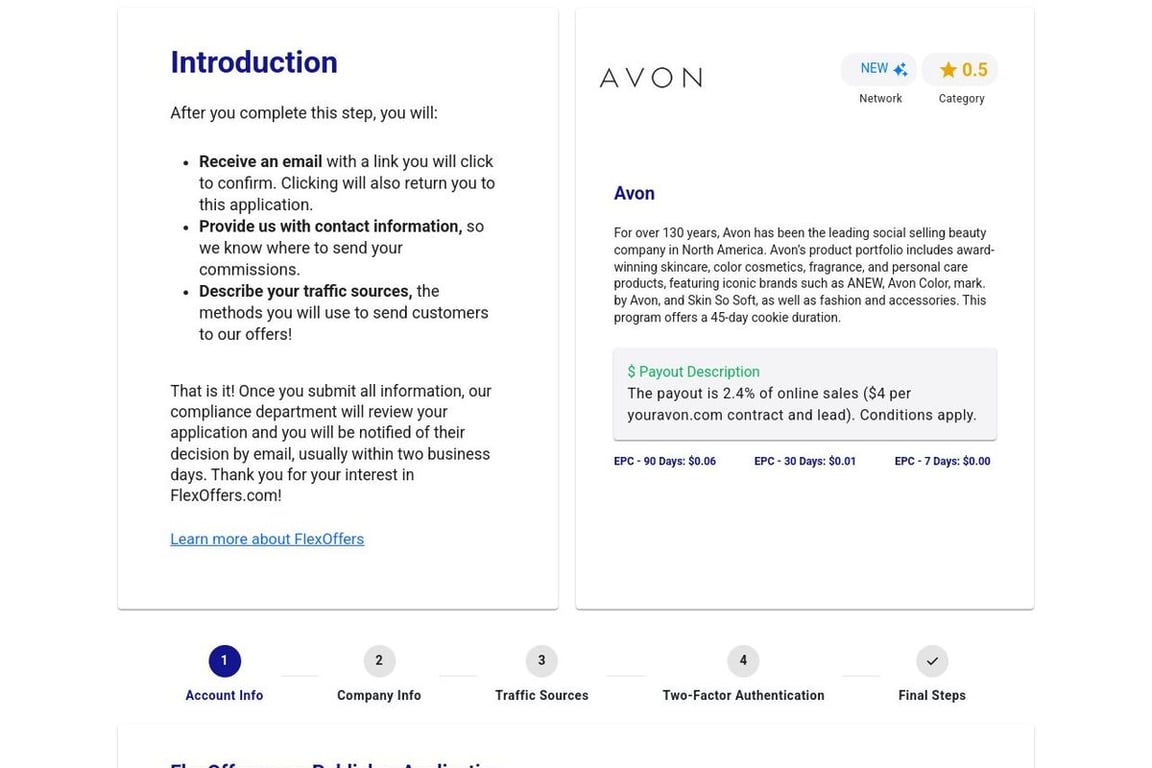1152x768 pixels.
Task: Click EPC - 90 Days: $0.06
Action: 665,462
